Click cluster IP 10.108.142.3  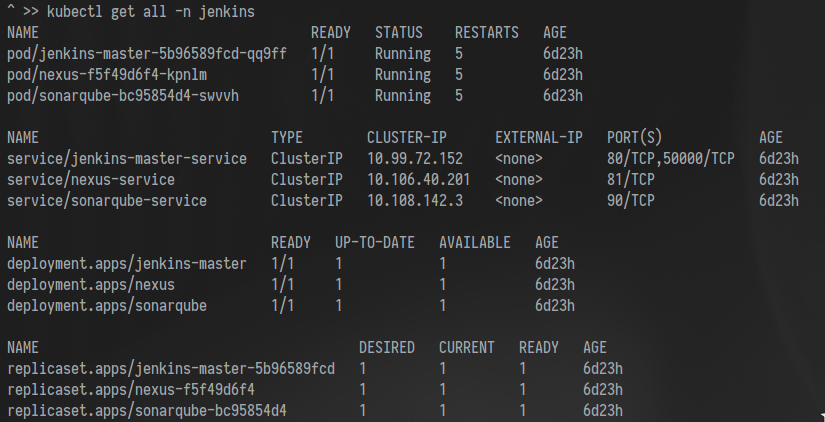click(x=415, y=201)
